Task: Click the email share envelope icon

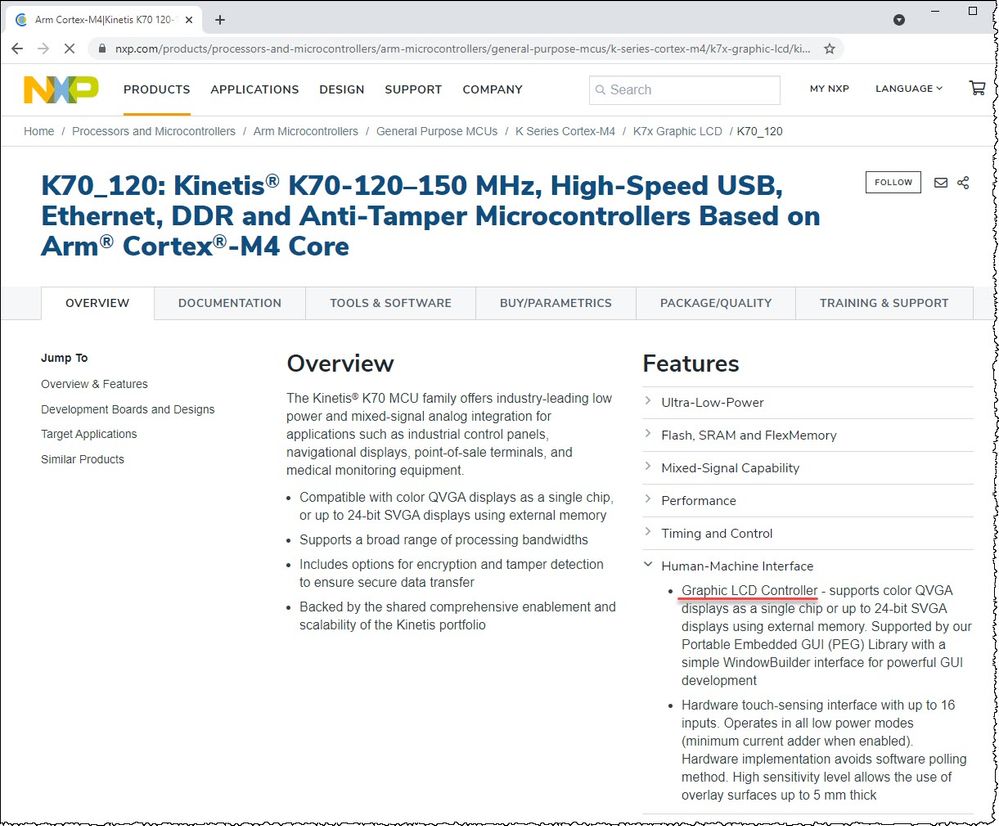Action: (940, 183)
